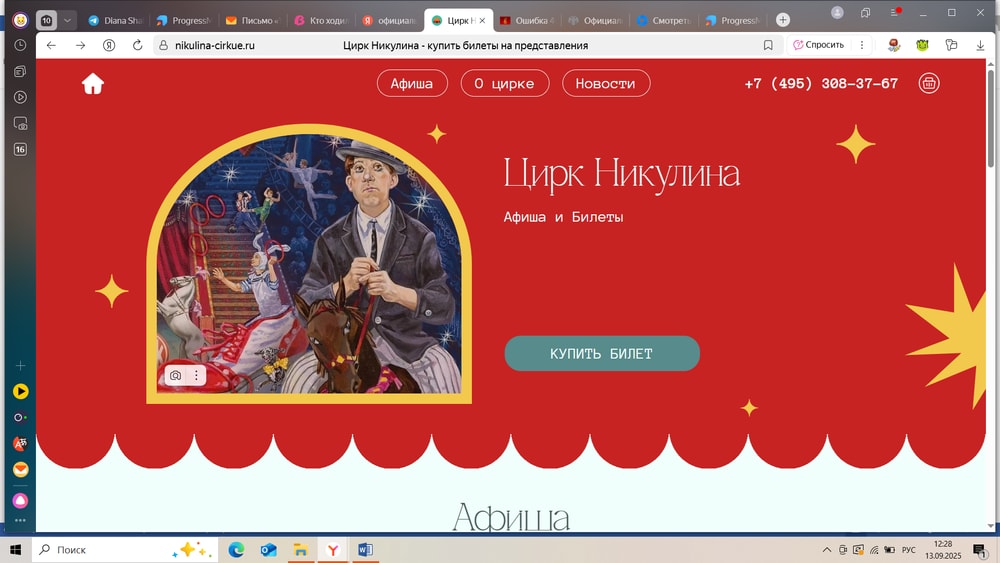Switch to the Diana Sha Telegram tab
This screenshot has height=563, width=1000.
click(x=115, y=20)
